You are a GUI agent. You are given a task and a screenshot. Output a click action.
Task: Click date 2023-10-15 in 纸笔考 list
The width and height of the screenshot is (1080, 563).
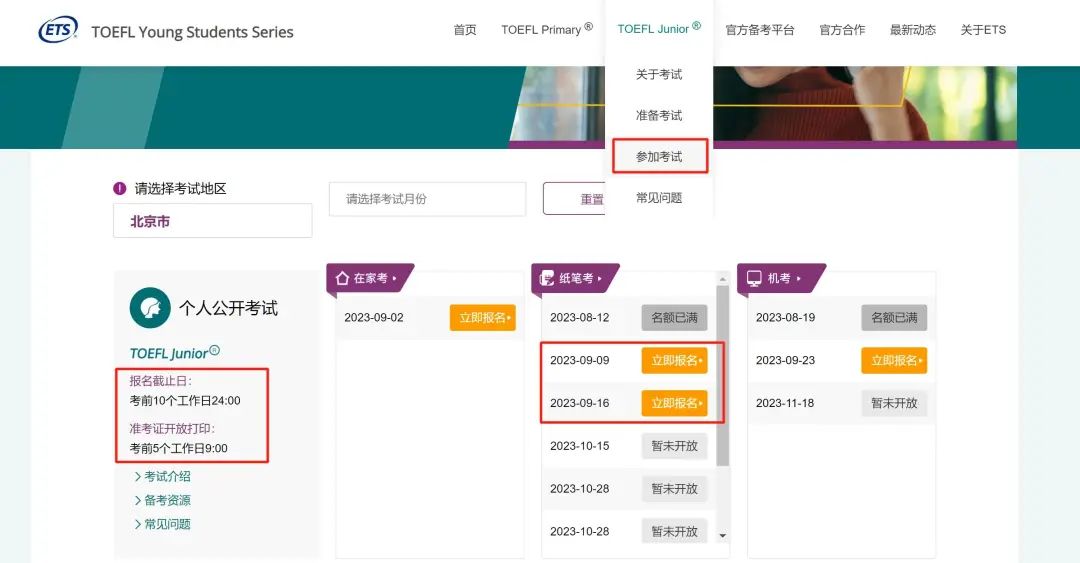click(x=579, y=446)
